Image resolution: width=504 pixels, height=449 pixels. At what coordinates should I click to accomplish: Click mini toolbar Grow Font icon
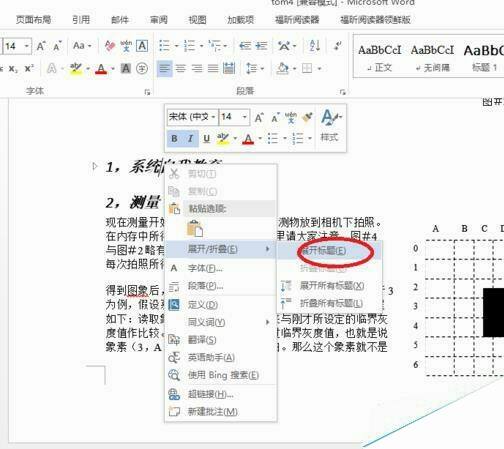259,118
